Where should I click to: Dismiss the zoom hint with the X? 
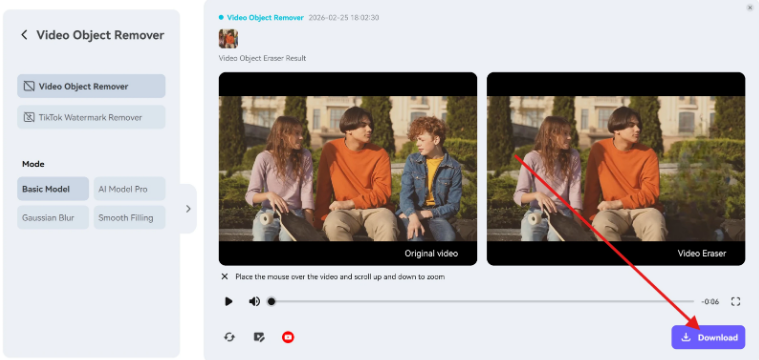pos(225,277)
